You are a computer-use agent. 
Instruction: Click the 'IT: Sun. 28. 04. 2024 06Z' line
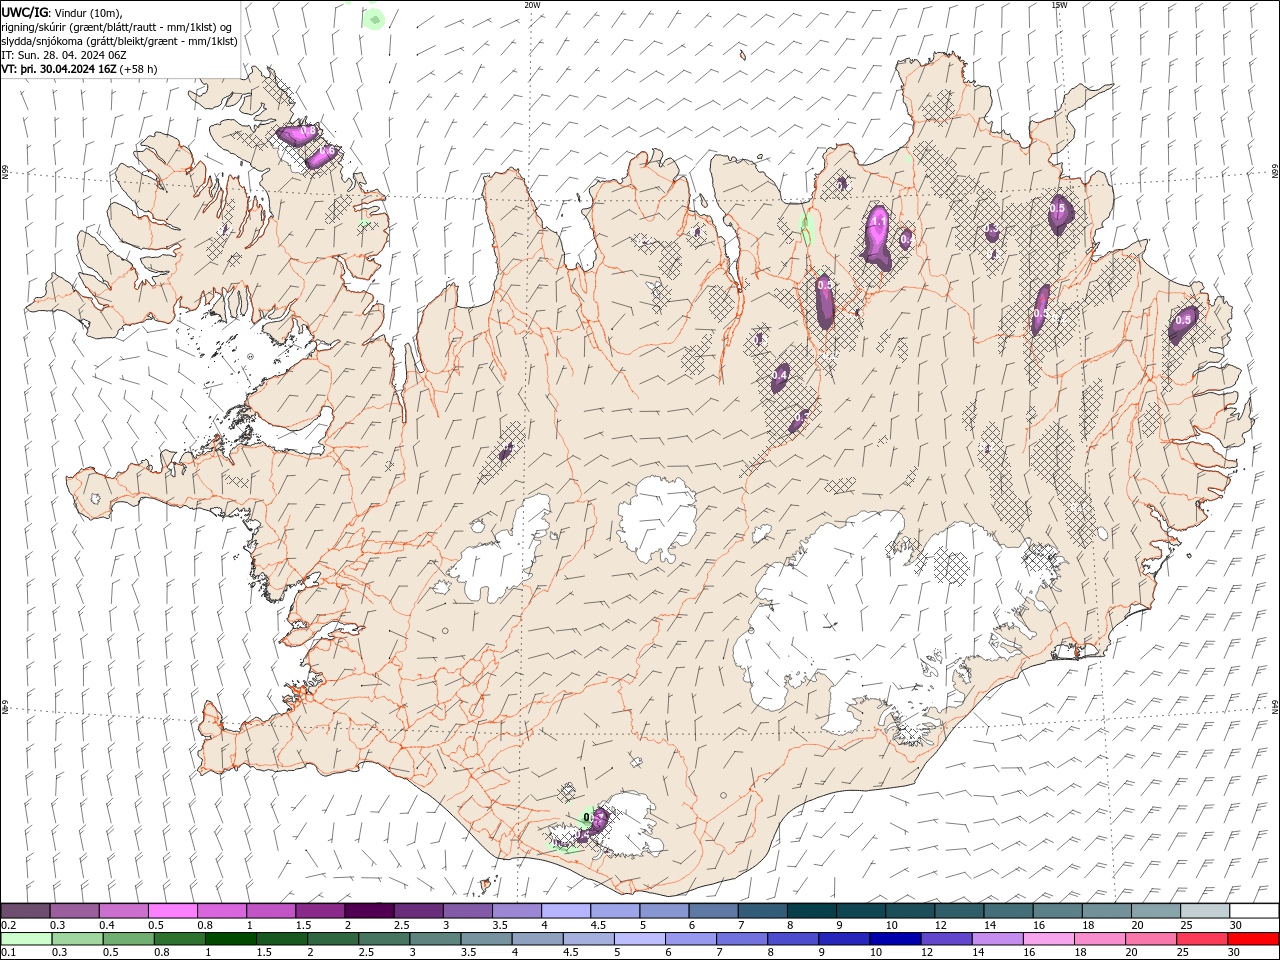64,55
